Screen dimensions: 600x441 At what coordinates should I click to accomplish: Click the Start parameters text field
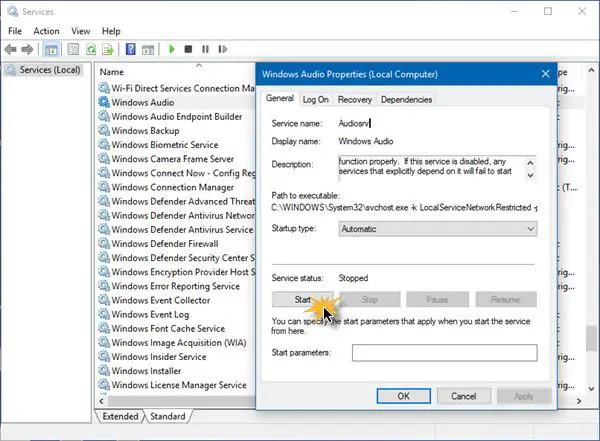pos(444,352)
